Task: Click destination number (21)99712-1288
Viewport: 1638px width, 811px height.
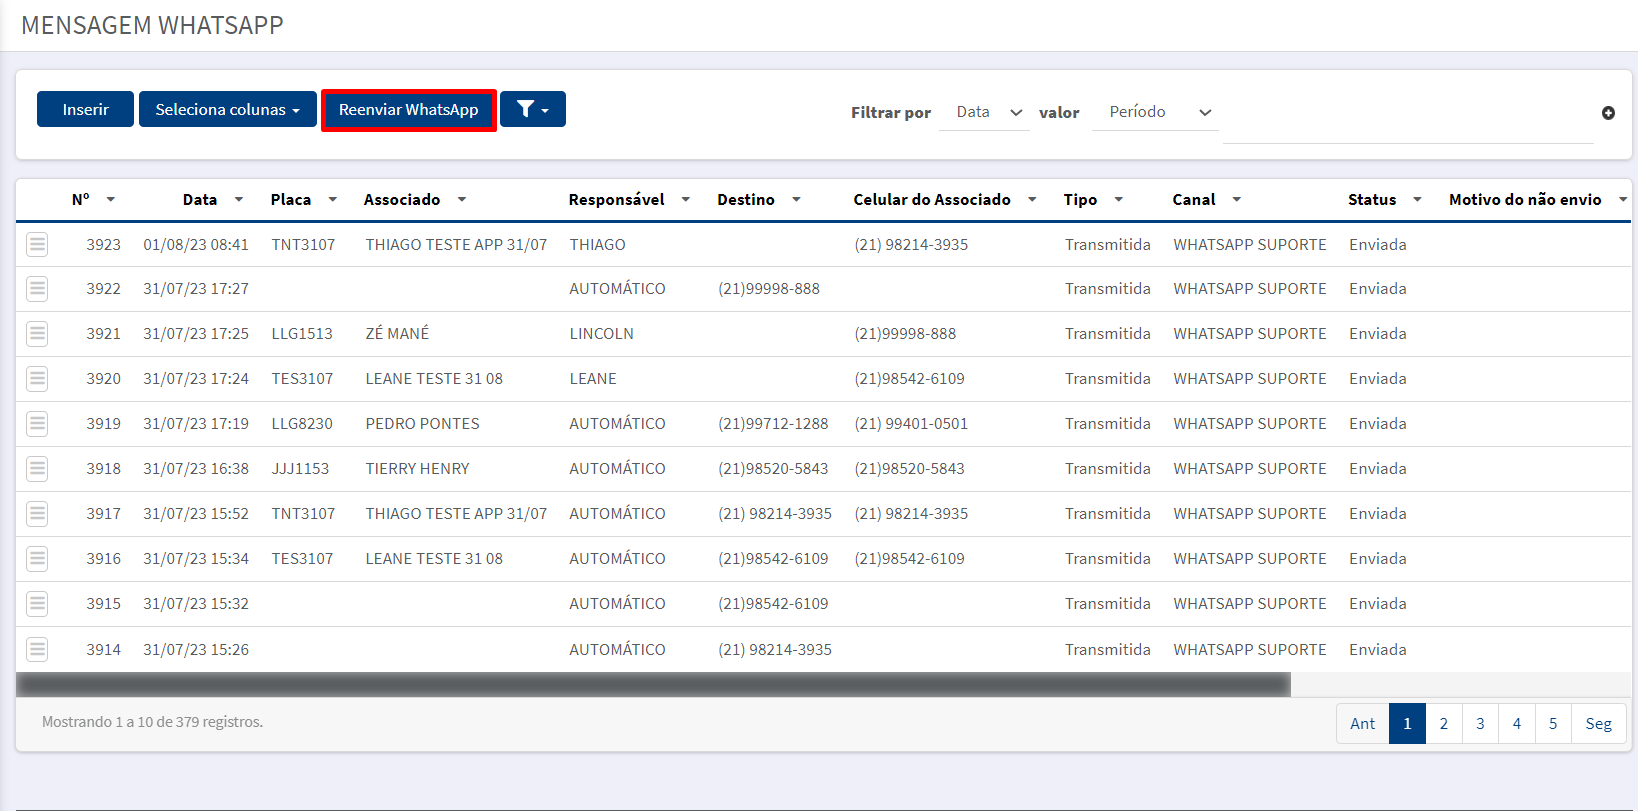Action: pos(773,424)
